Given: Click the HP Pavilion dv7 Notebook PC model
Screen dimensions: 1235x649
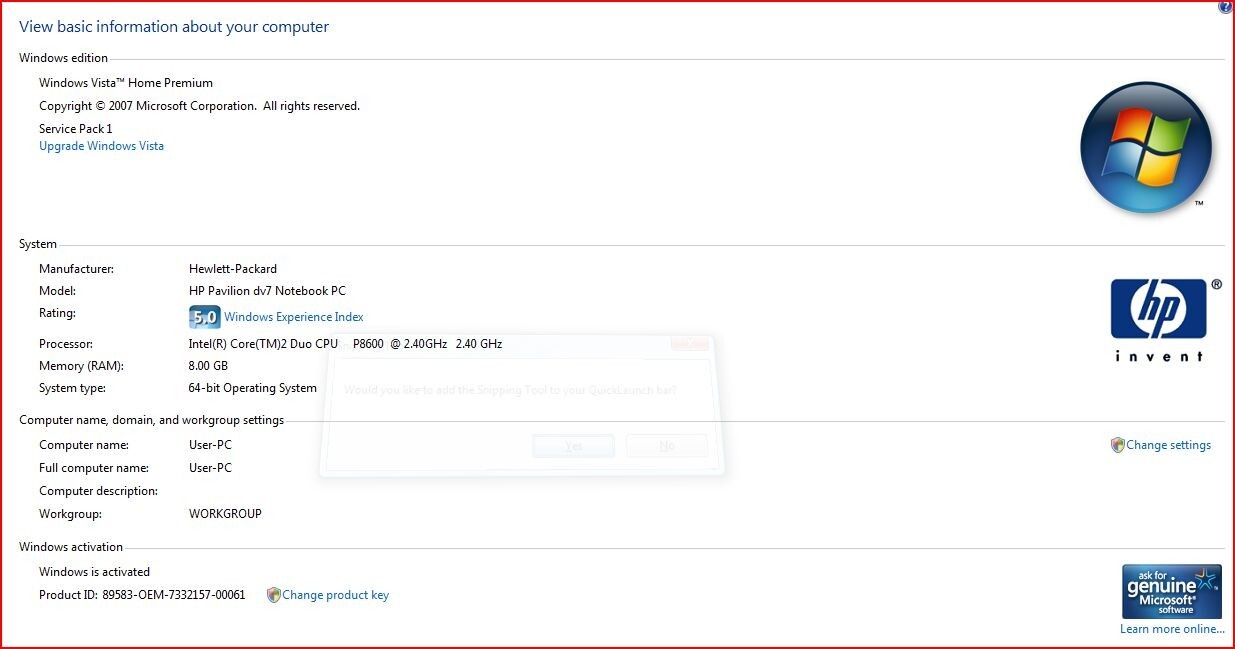Looking at the screenshot, I should tap(267, 291).
